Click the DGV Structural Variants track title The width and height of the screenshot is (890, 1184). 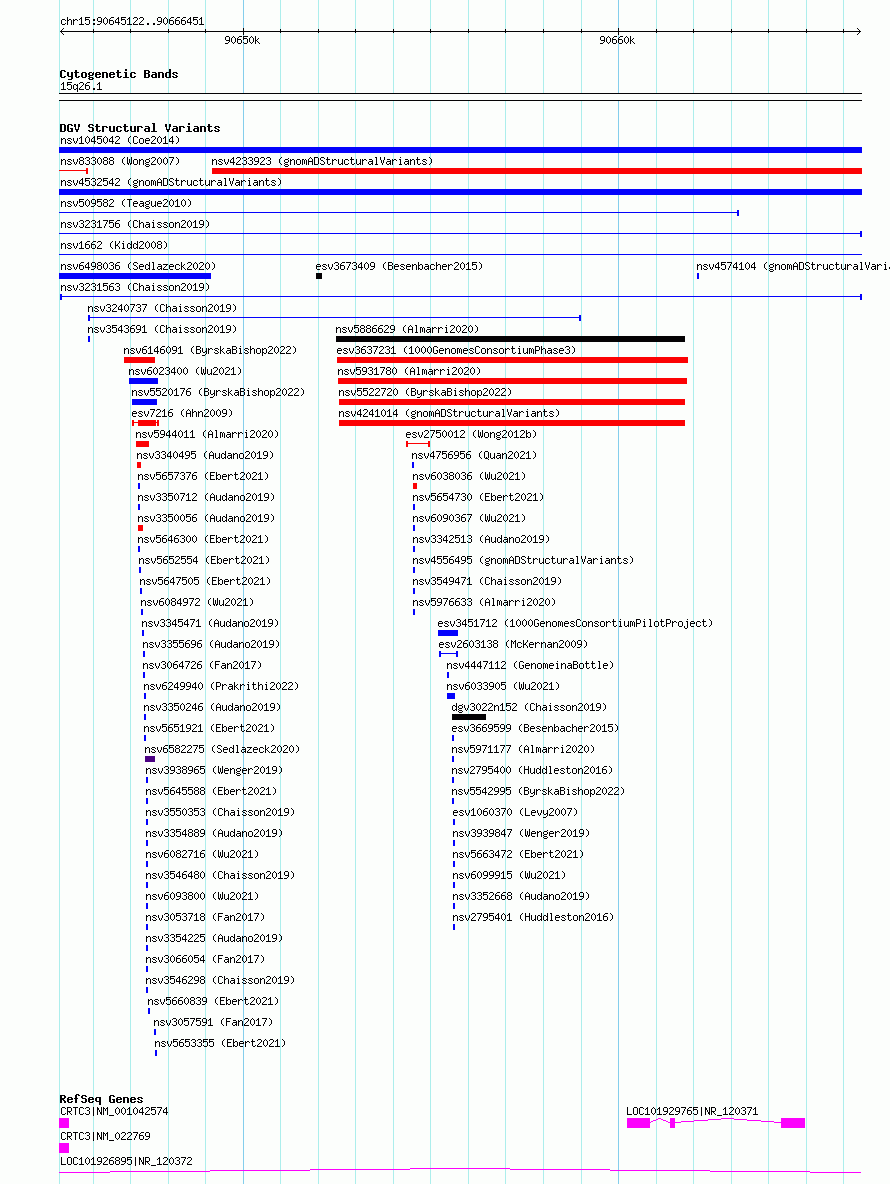tap(140, 128)
